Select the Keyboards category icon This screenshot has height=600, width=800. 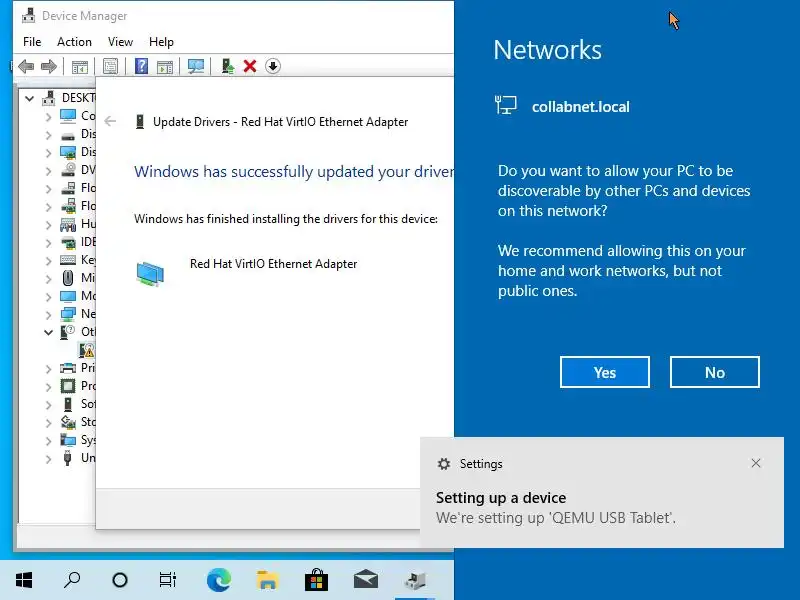pos(68,260)
